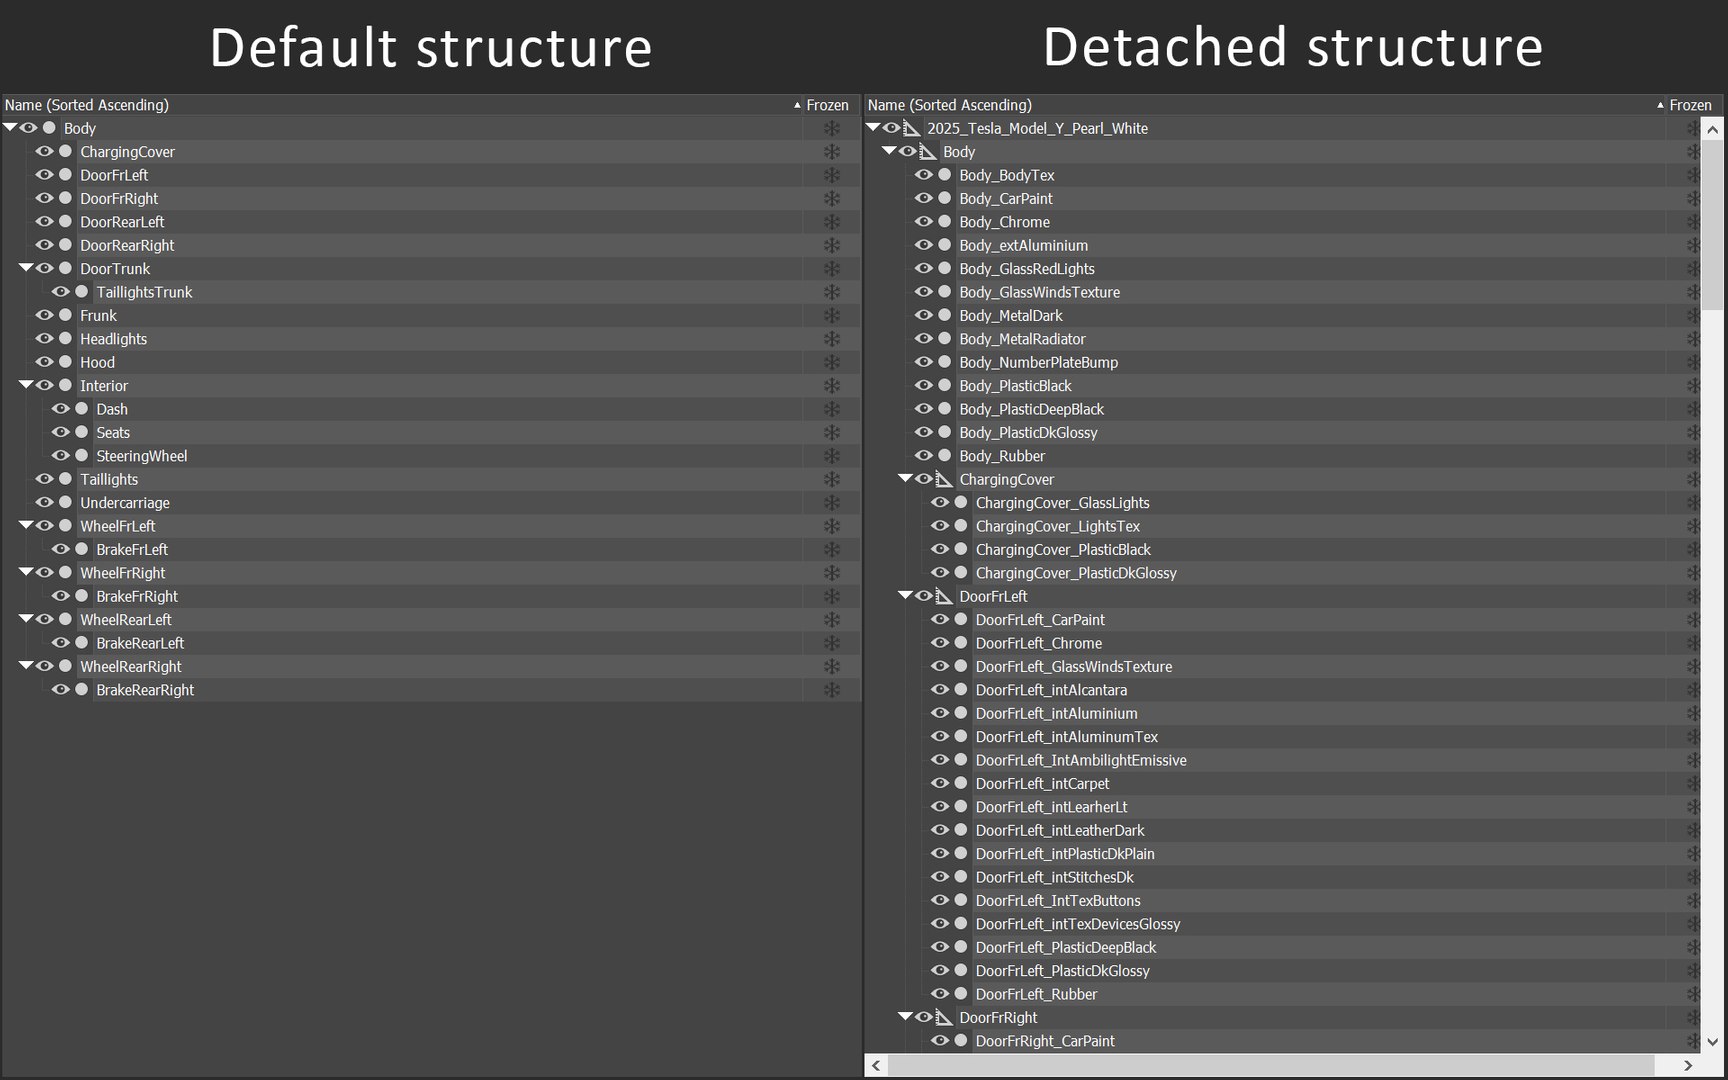The image size is (1728, 1080).
Task: Select the Body_MetalRadiator row
Action: 1283,339
